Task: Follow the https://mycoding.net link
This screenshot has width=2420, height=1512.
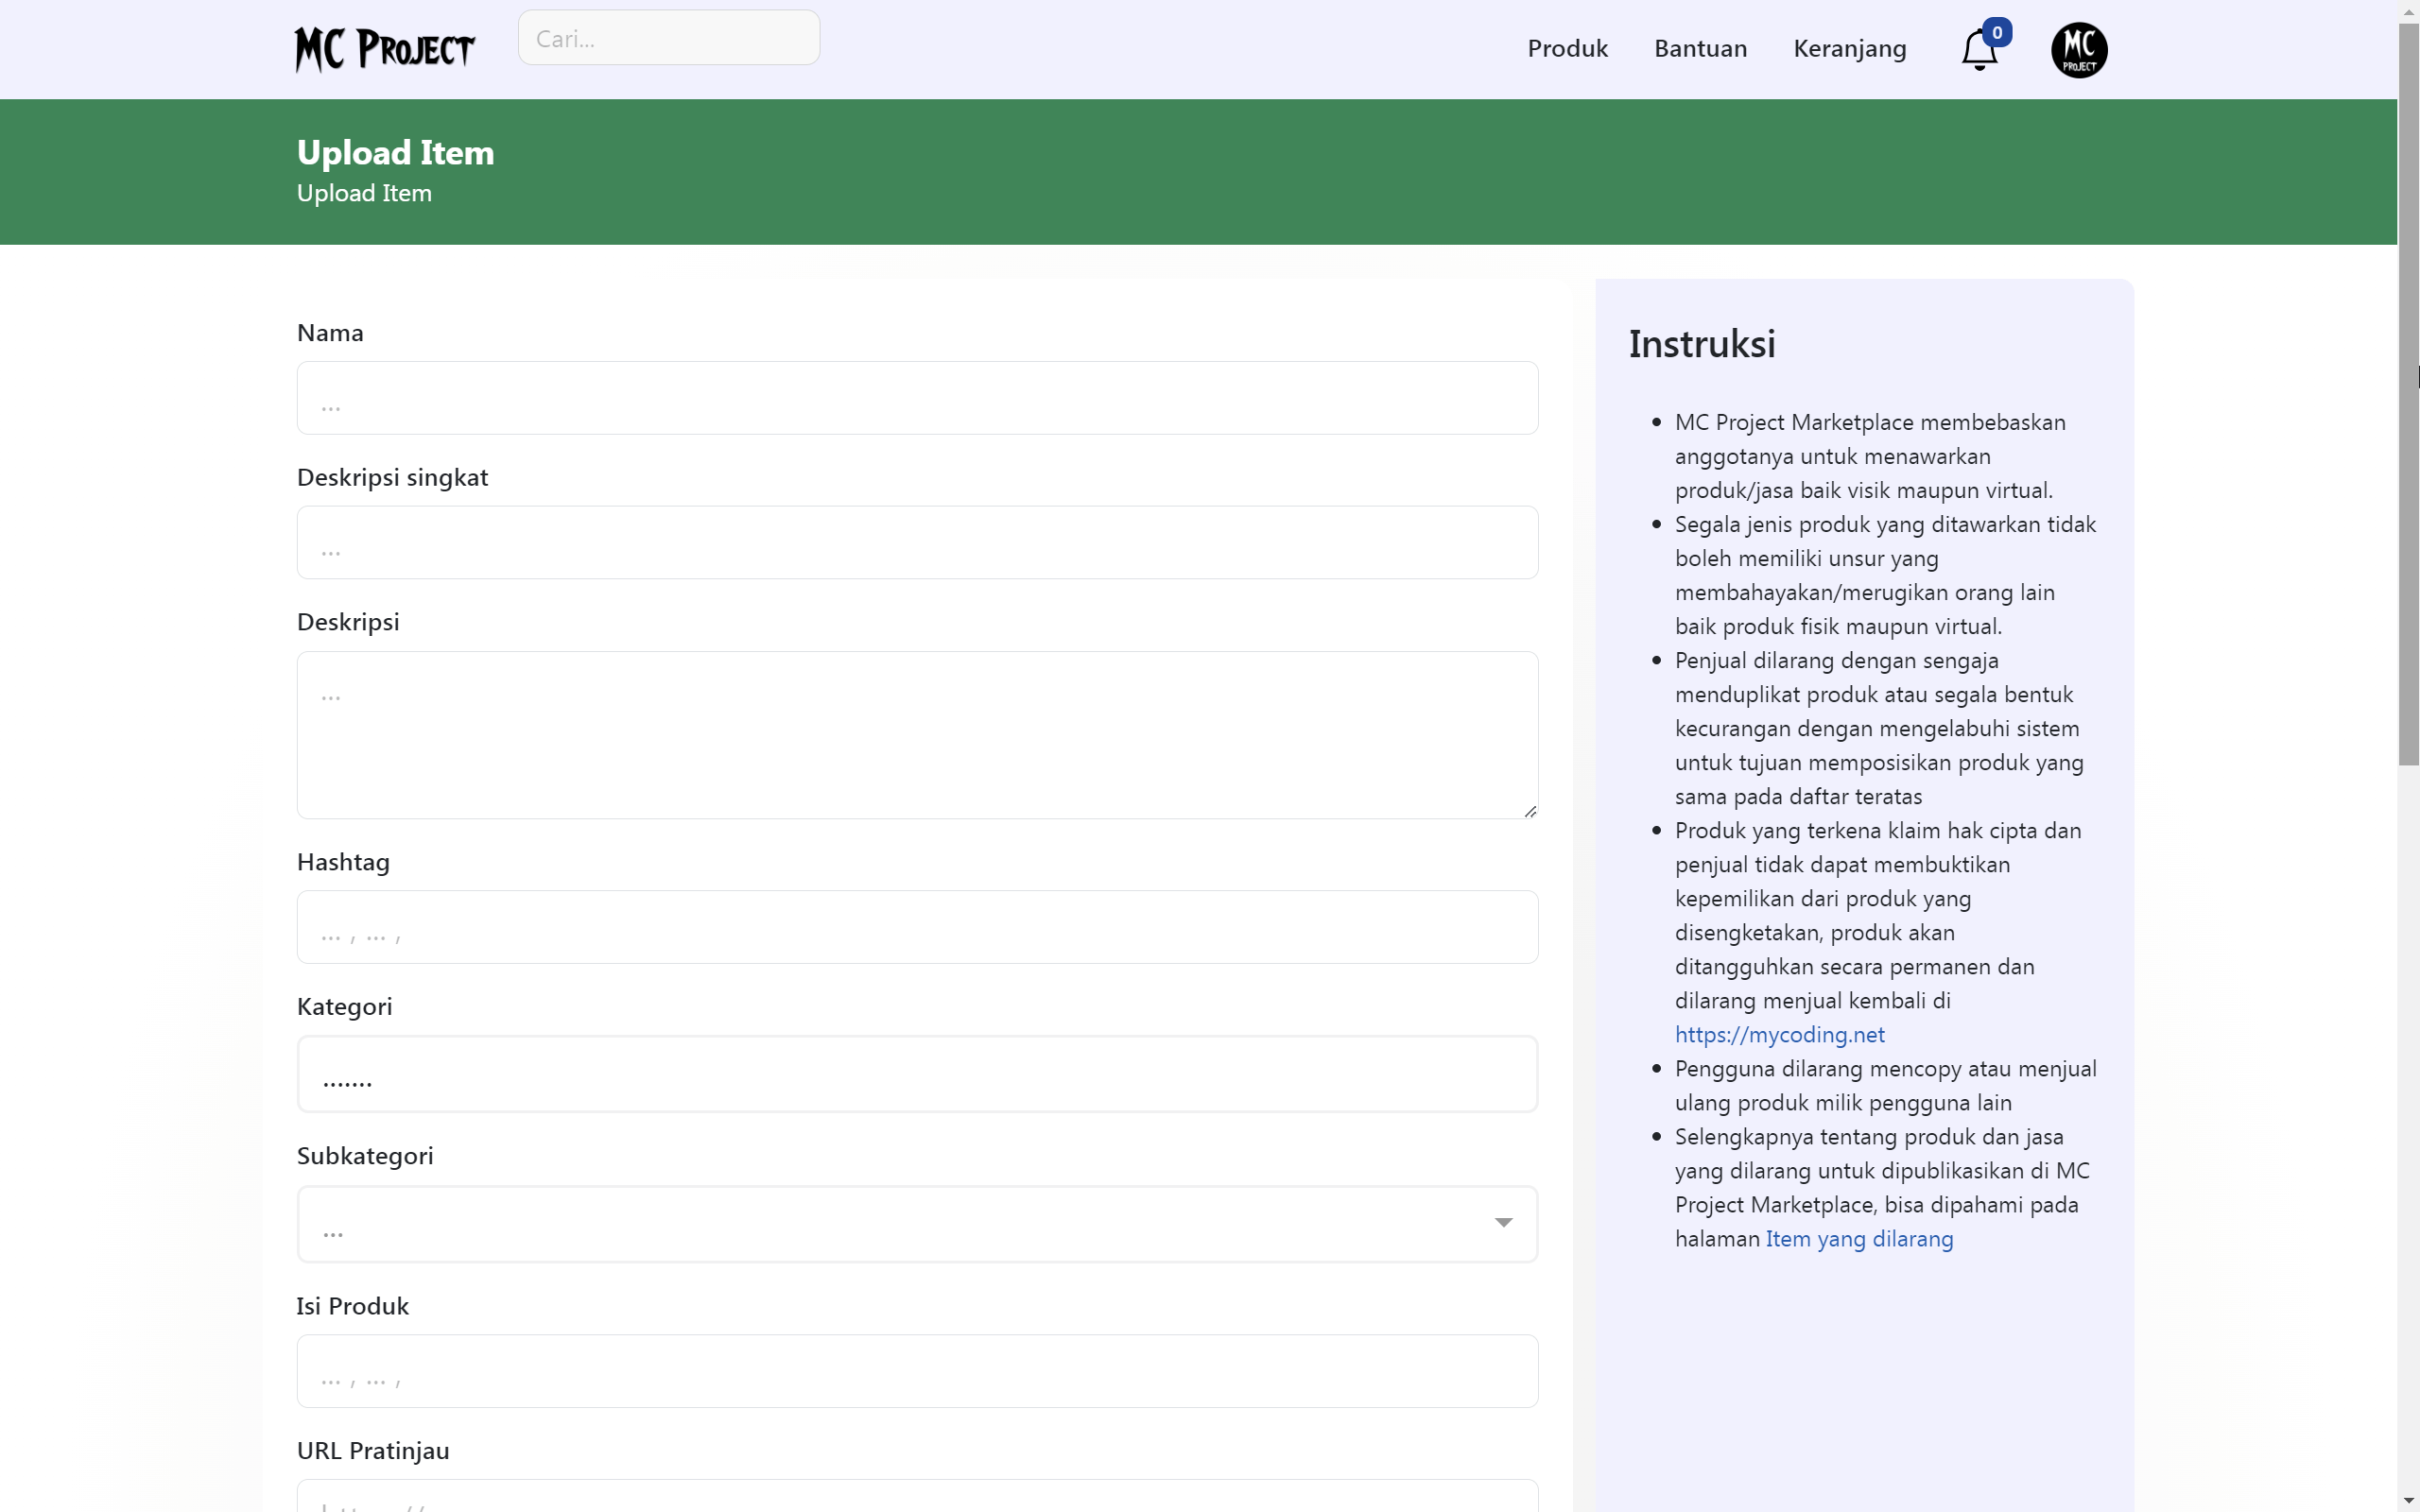Action: click(1779, 1034)
